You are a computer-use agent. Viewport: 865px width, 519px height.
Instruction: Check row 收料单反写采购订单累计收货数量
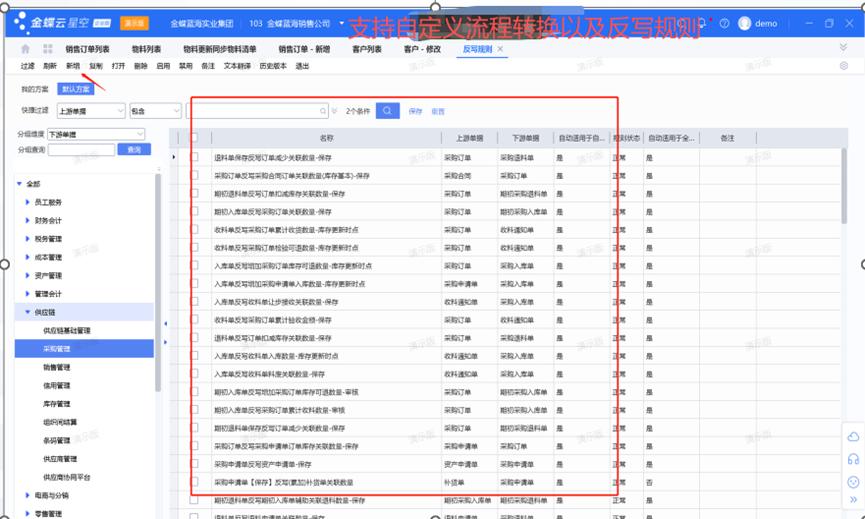pyautogui.click(x=194, y=229)
